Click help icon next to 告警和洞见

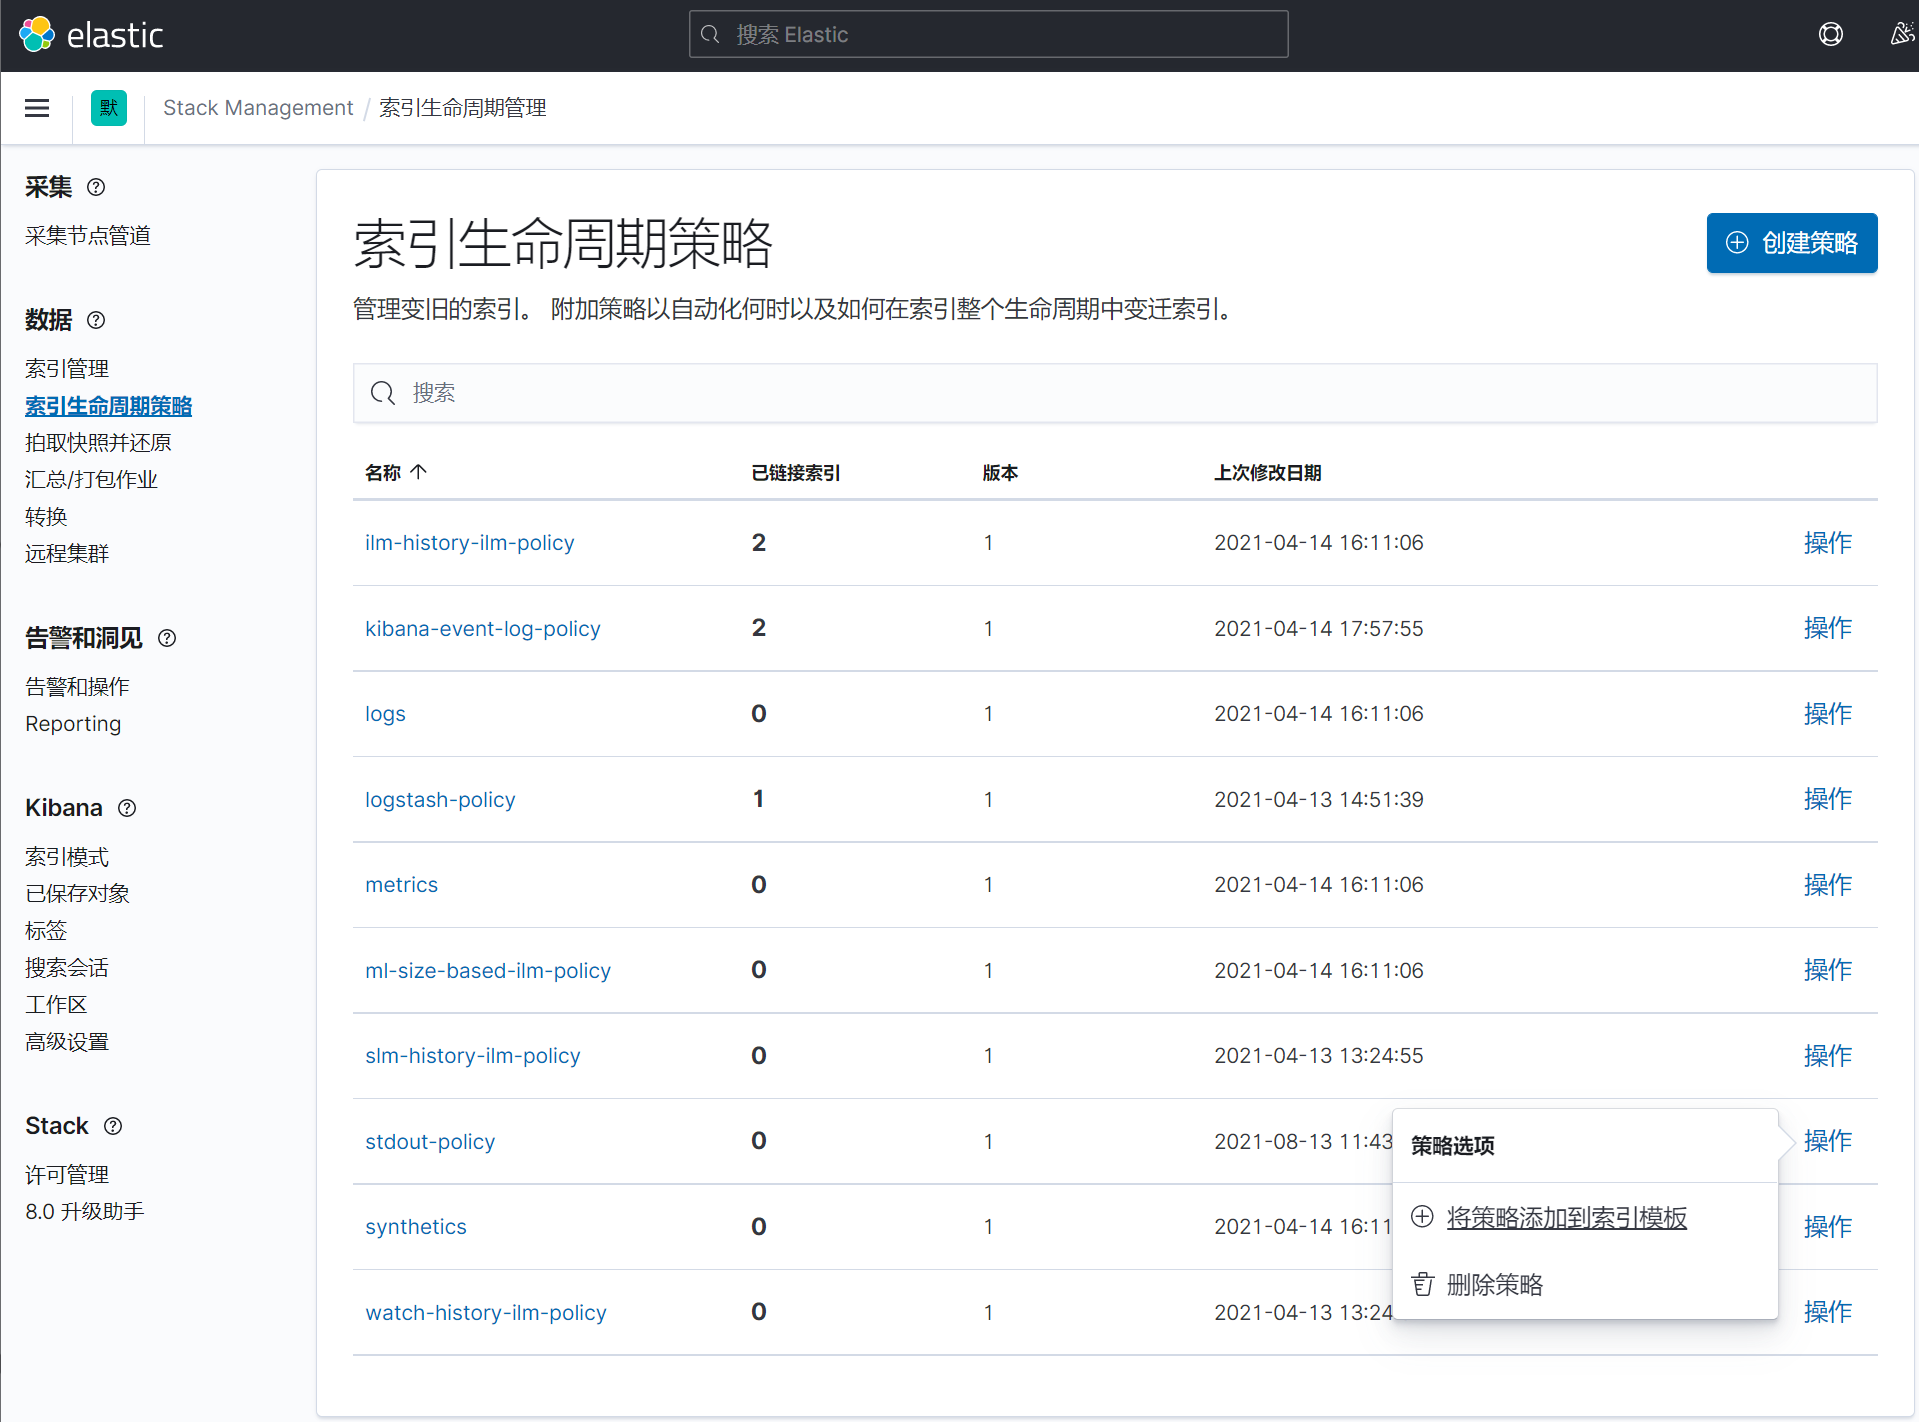tap(167, 638)
